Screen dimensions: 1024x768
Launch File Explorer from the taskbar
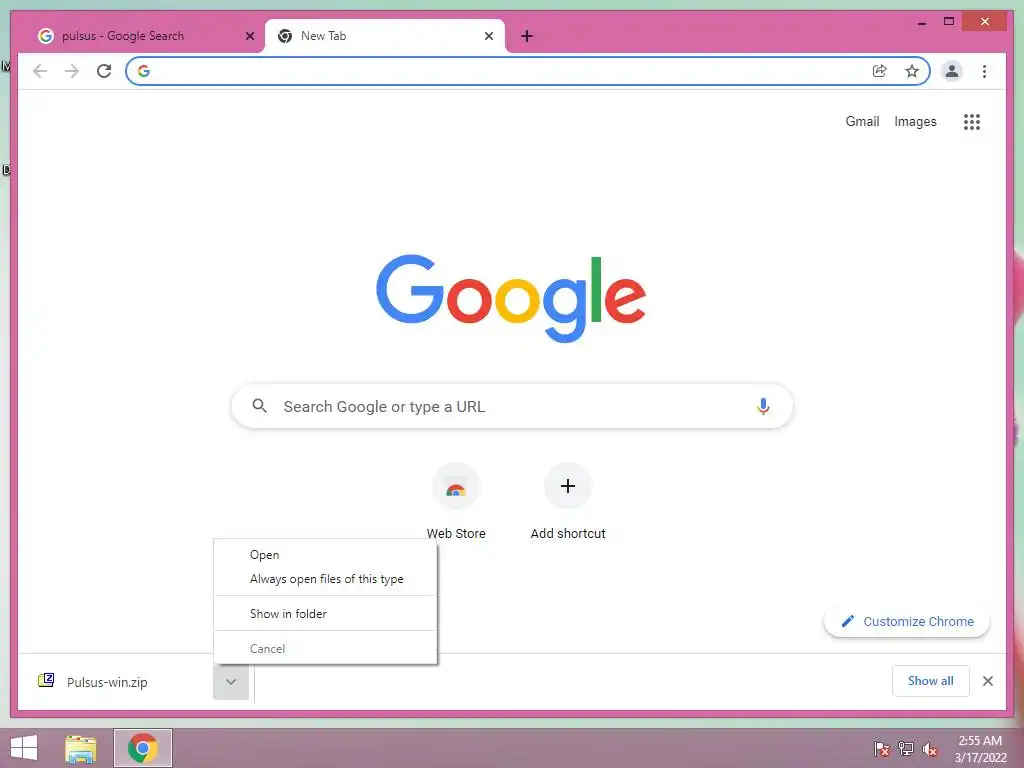click(81, 748)
